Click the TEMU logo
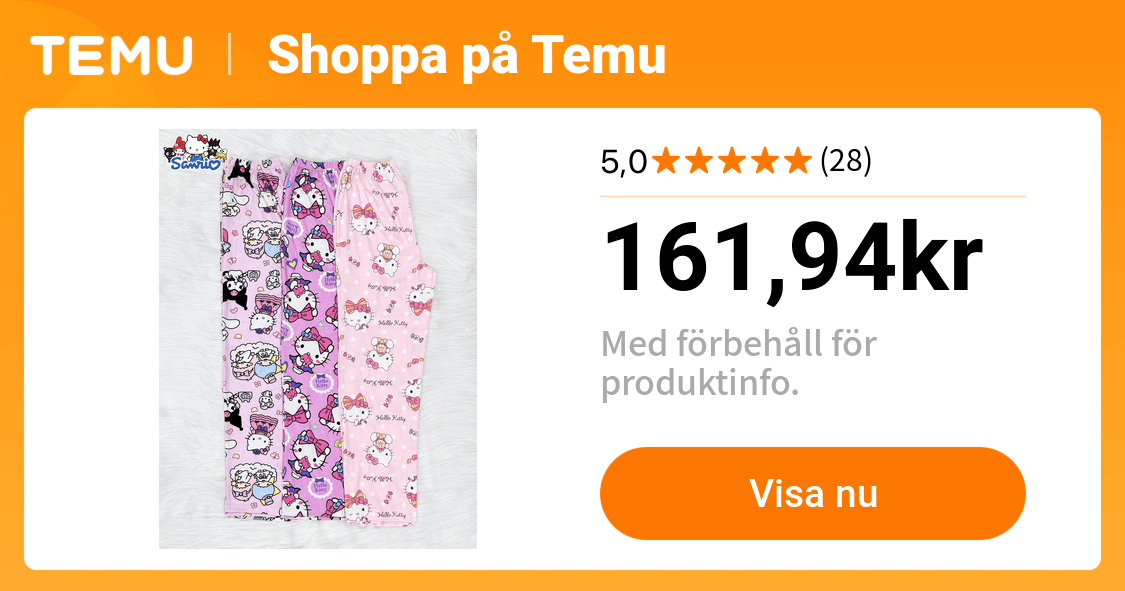The image size is (1125, 591). (x=110, y=56)
